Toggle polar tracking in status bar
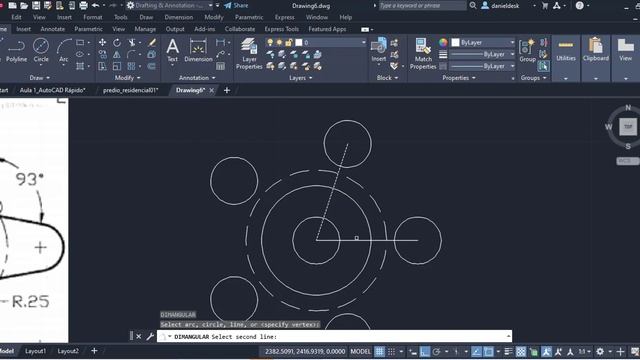Viewport: 640px width, 360px height. point(436,351)
